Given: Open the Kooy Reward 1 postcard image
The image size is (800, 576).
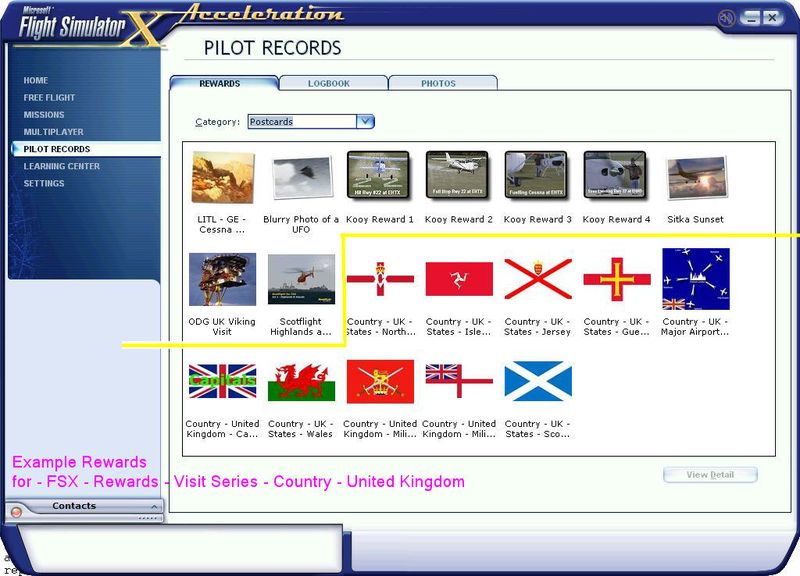Looking at the screenshot, I should click(380, 174).
